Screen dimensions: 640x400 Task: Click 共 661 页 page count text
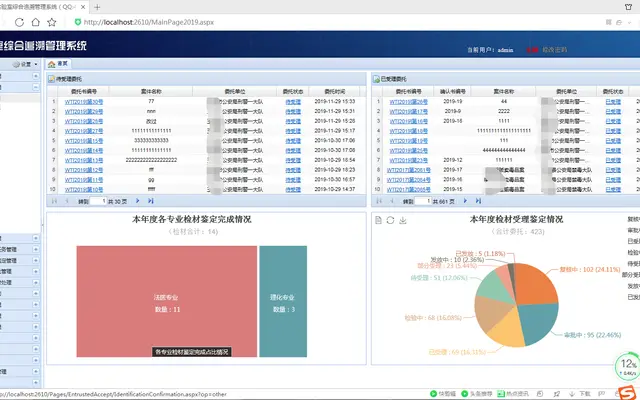coord(443,201)
